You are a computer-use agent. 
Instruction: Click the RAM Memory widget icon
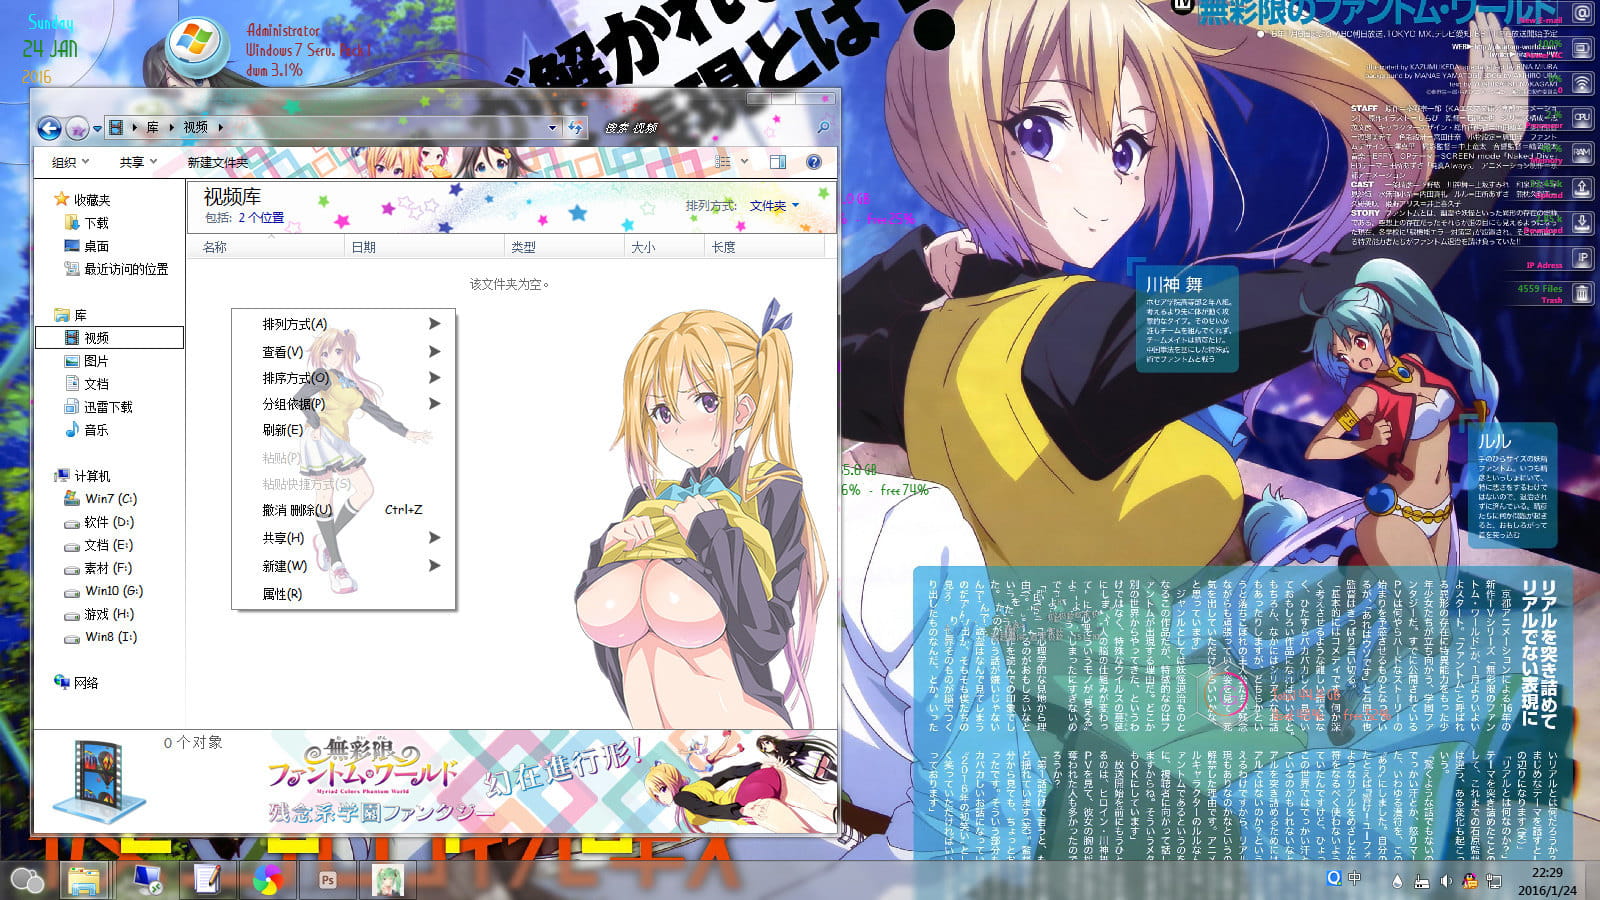[1582, 153]
